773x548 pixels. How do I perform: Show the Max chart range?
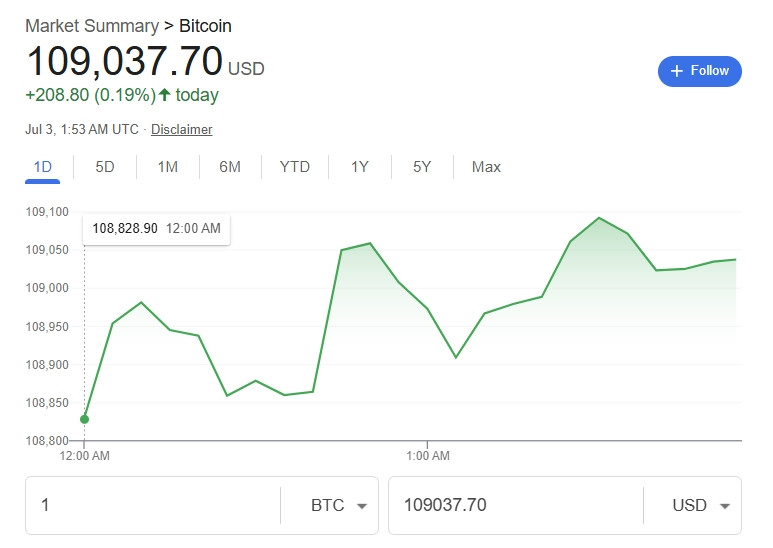(x=486, y=167)
